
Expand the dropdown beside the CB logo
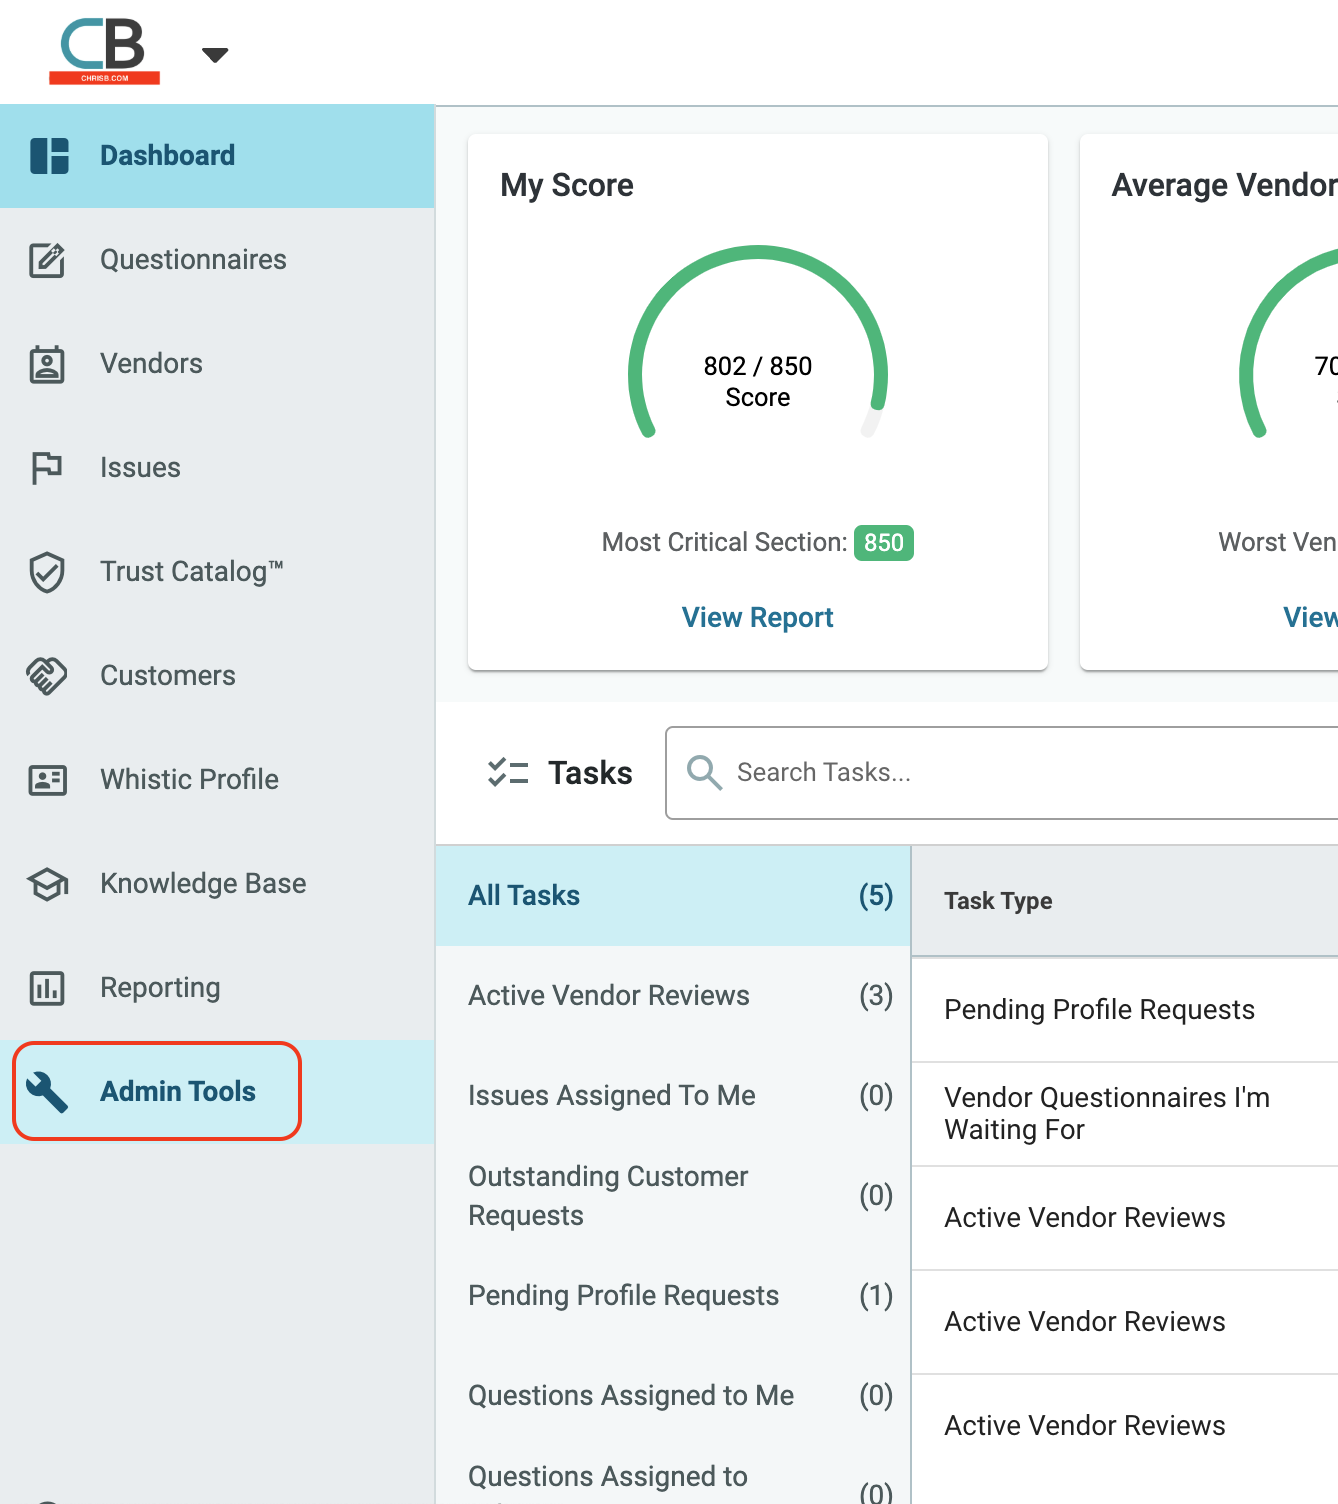coord(214,53)
